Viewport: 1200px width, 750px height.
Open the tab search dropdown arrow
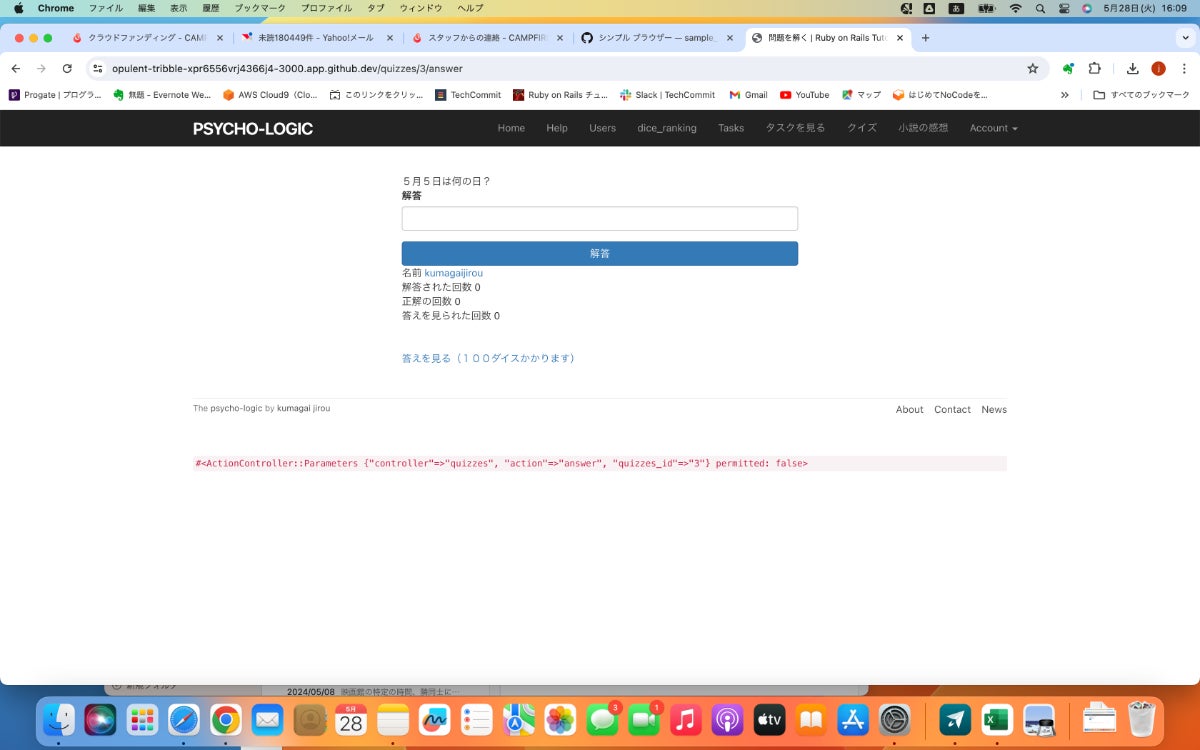(1185, 38)
